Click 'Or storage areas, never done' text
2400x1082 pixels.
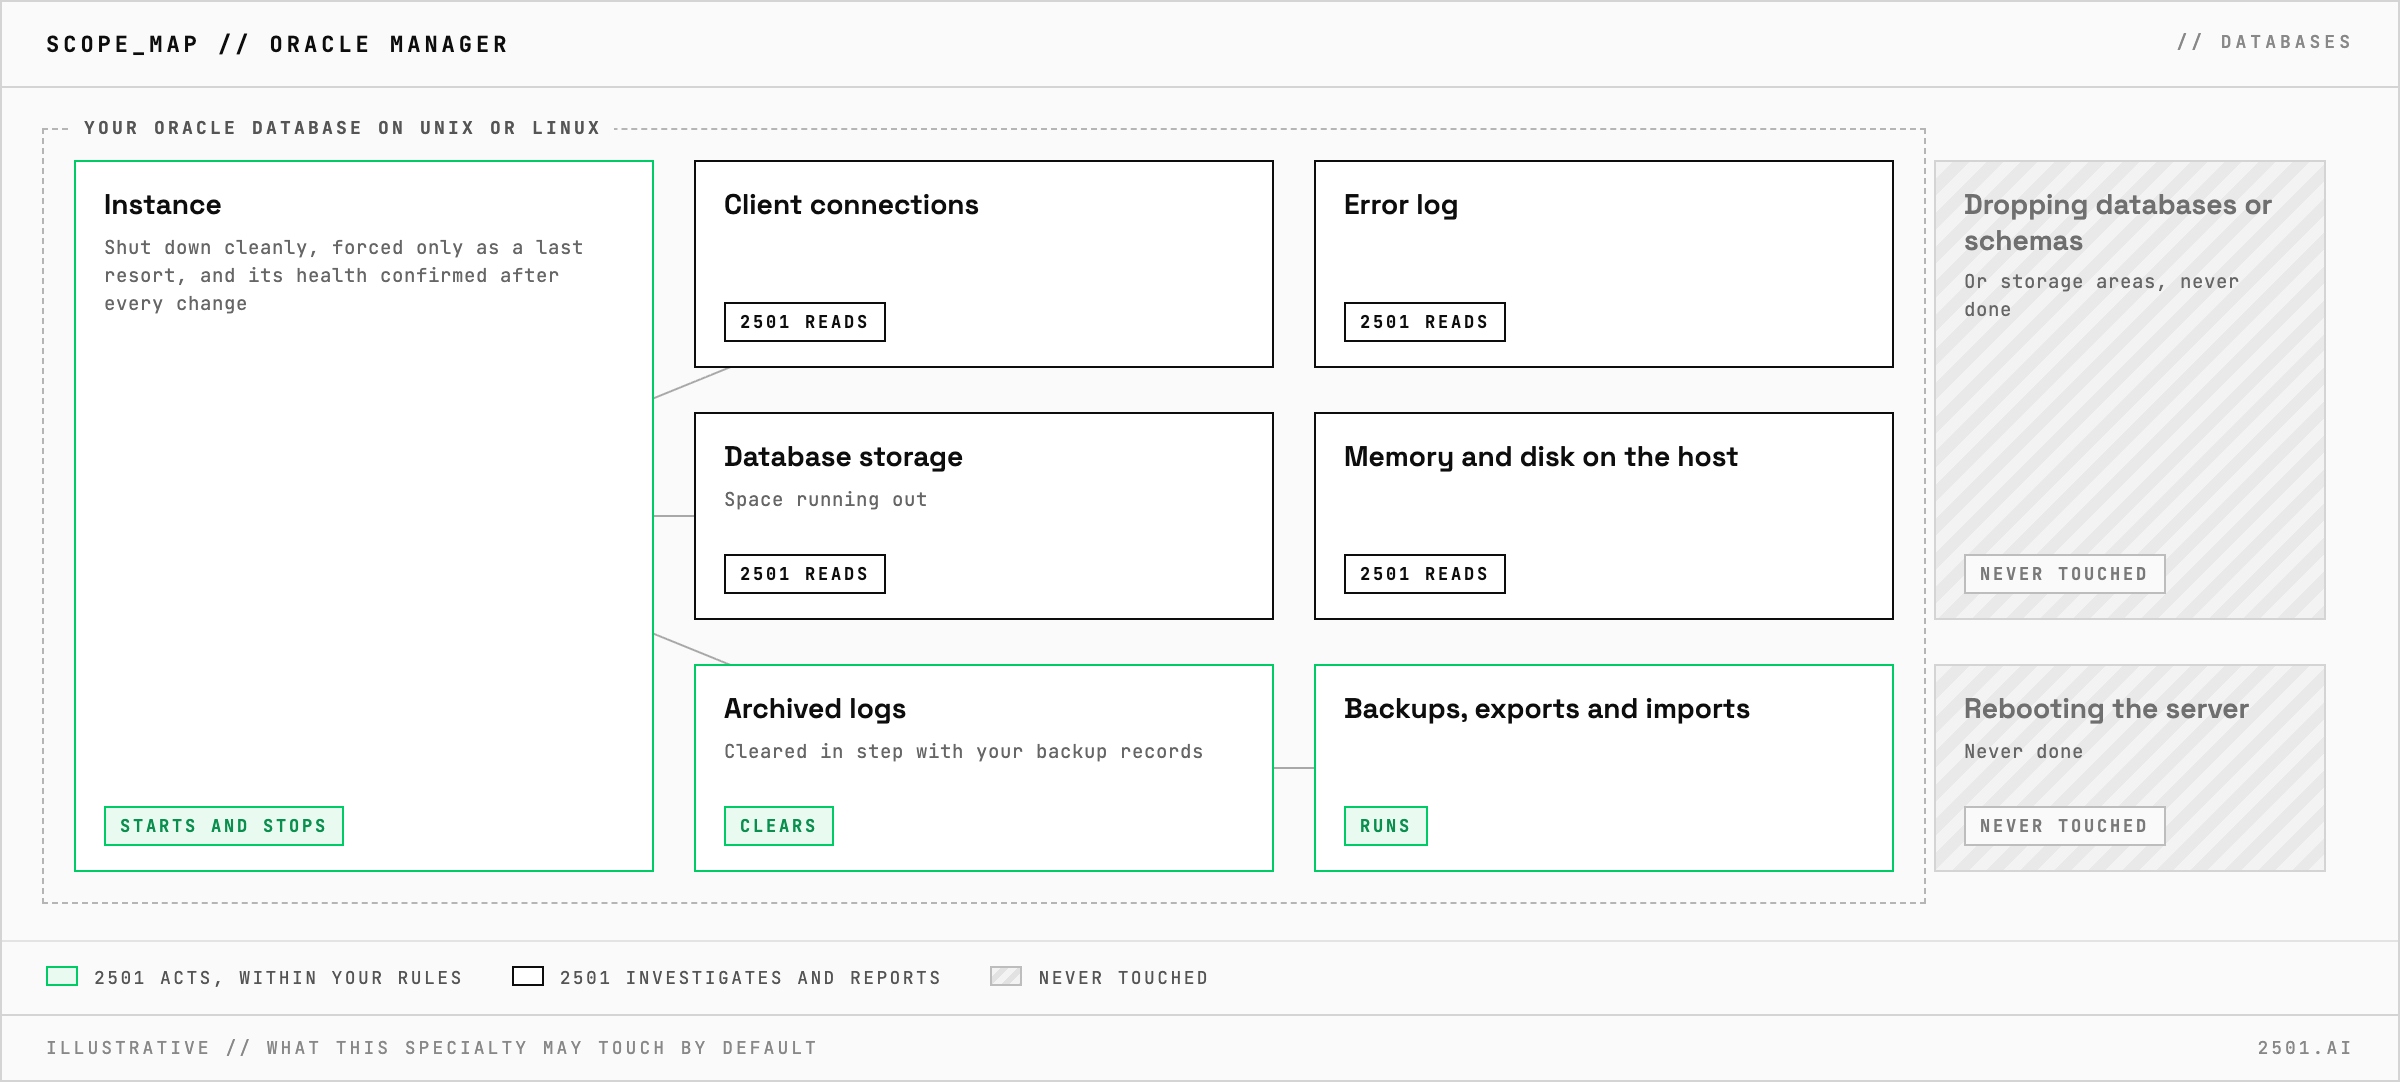2101,295
